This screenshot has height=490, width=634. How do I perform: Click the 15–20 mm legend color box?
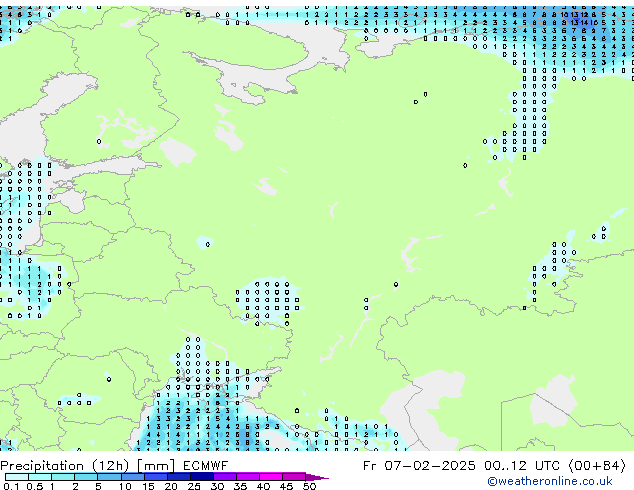pos(155,477)
